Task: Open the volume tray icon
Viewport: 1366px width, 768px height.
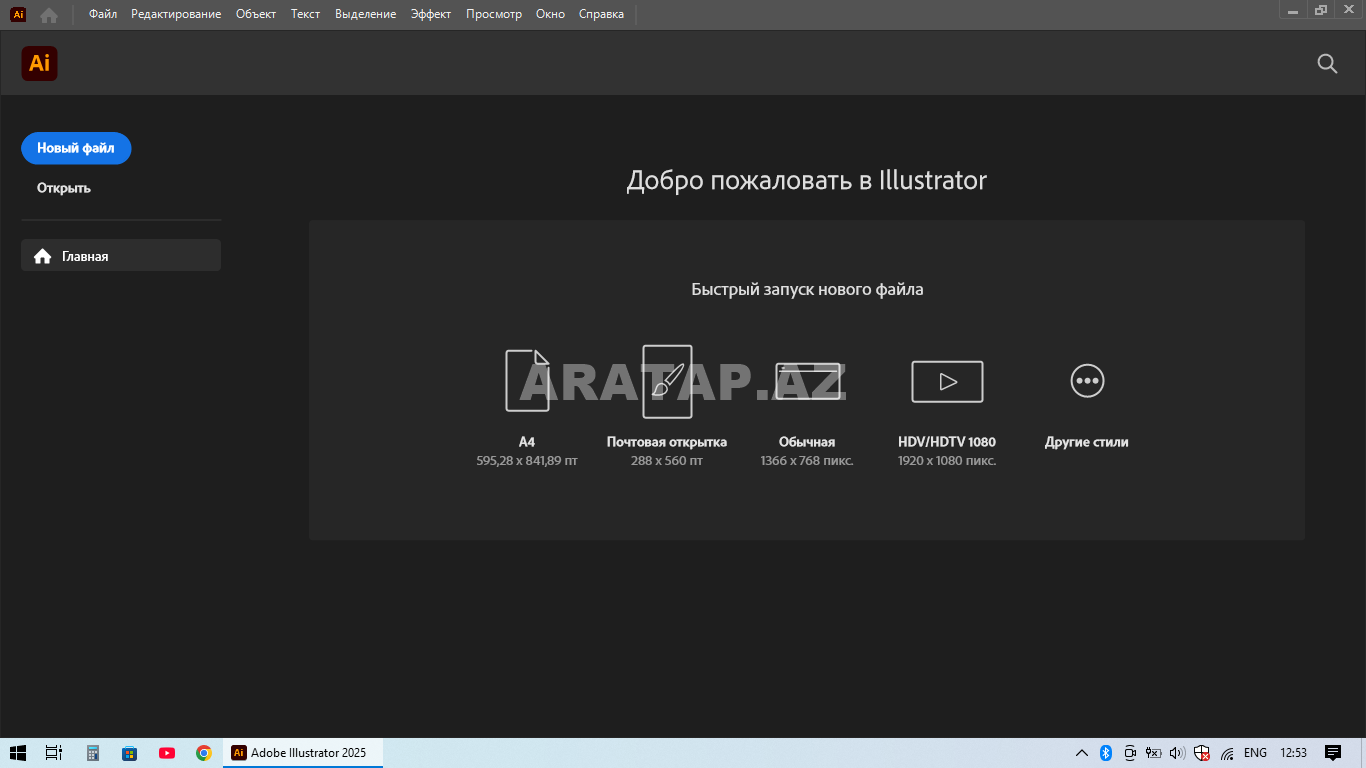Action: (1177, 753)
